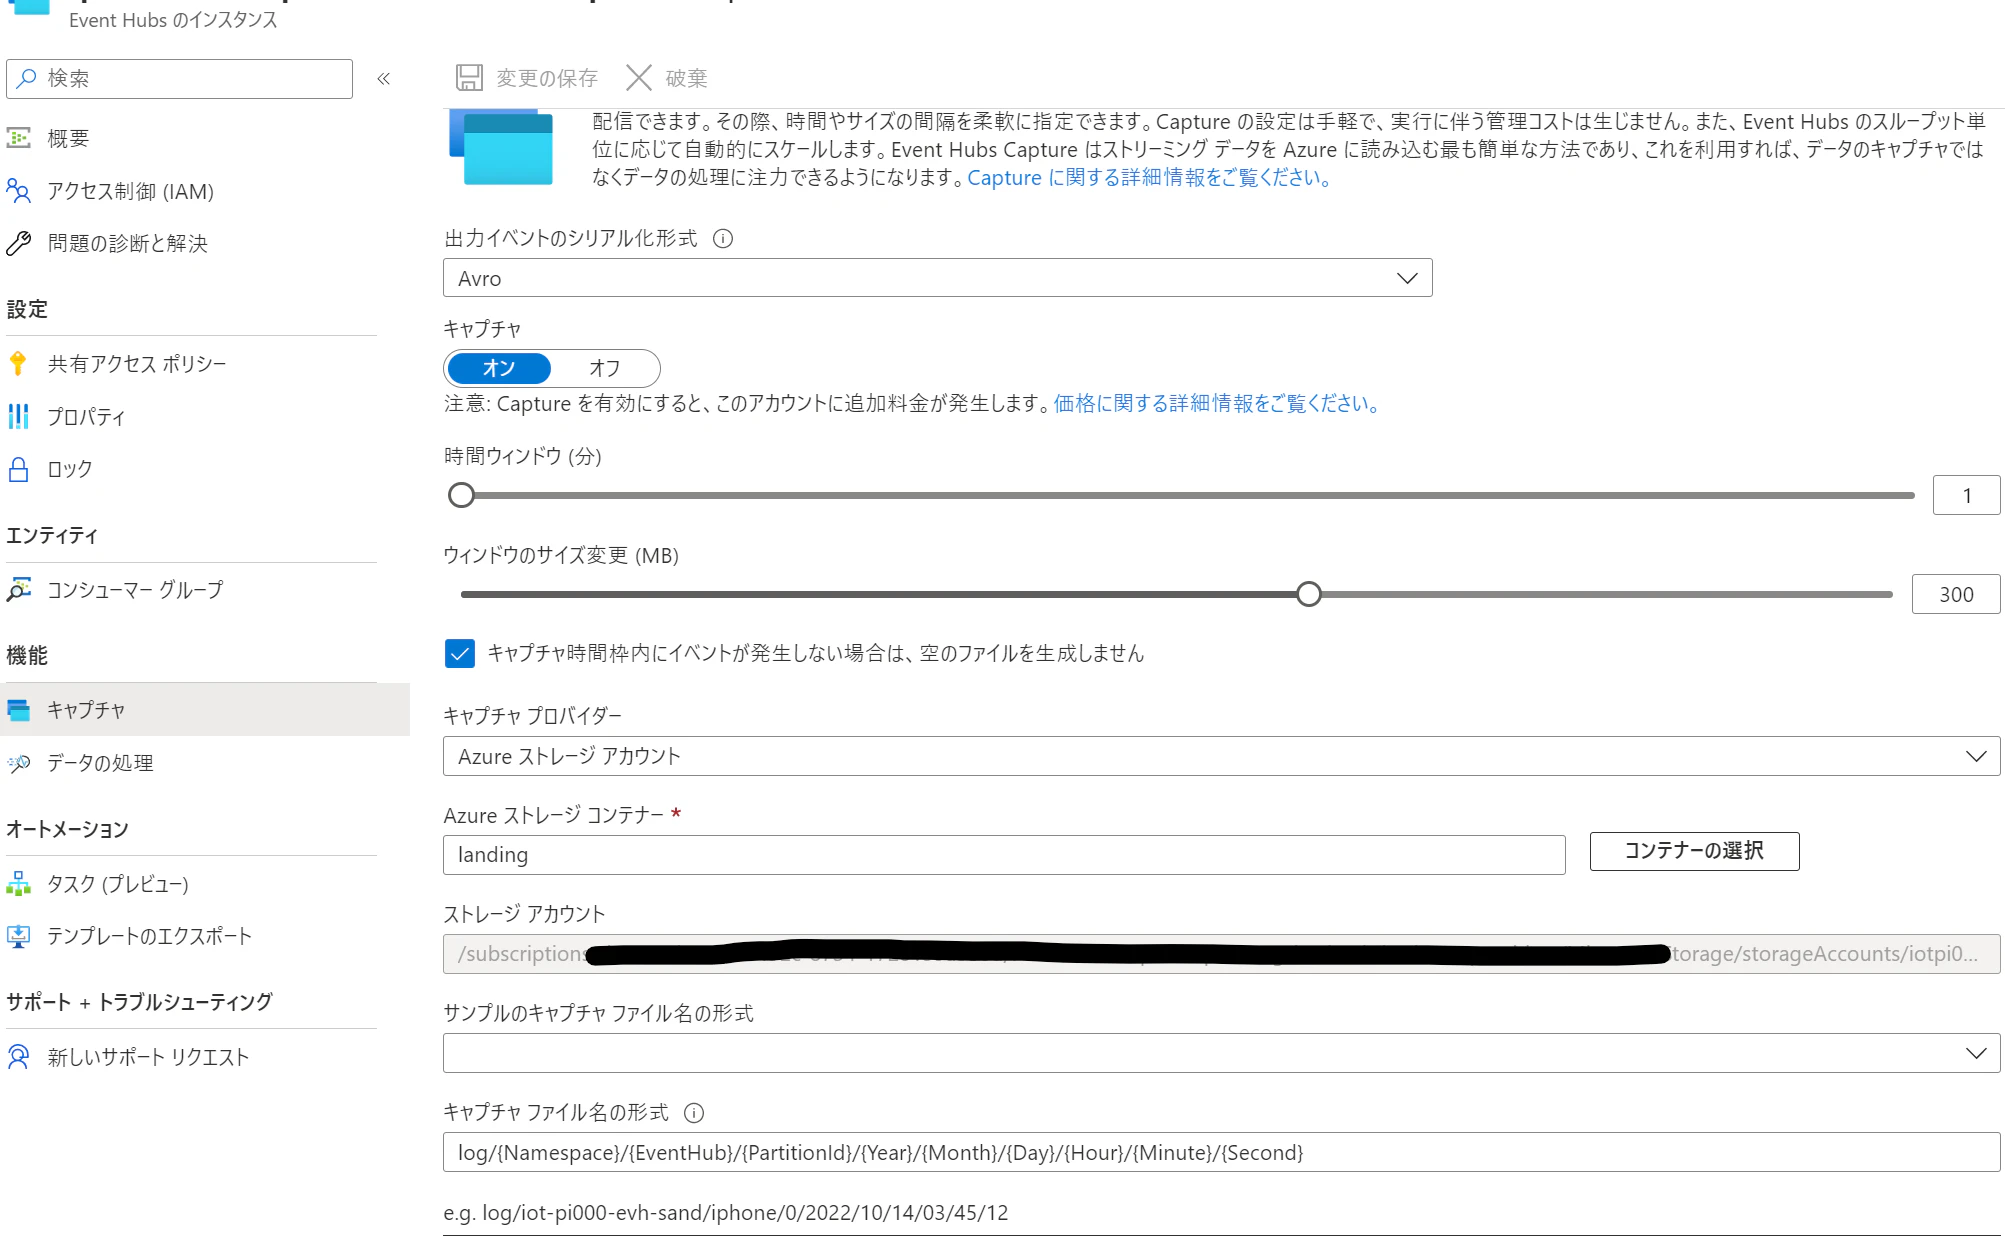Click the search magnifier icon in sidebar
The image size is (2005, 1245).
click(x=27, y=78)
